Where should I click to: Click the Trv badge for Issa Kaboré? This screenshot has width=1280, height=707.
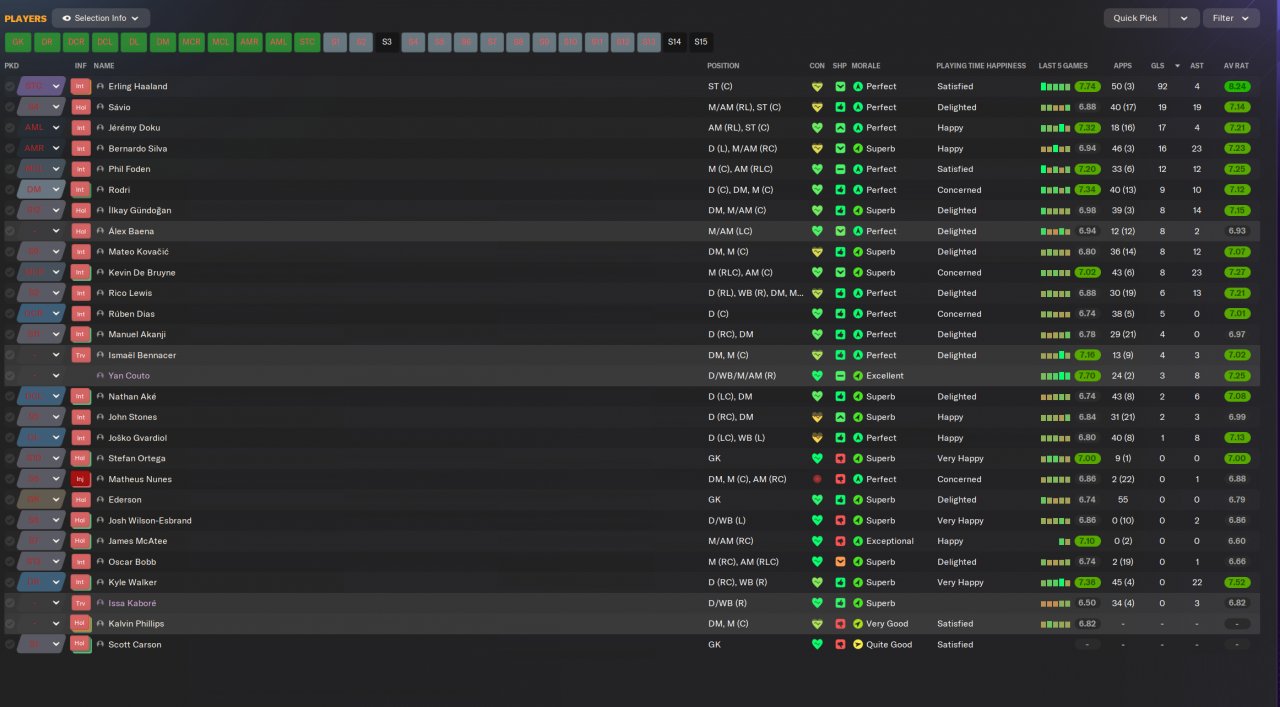pos(81,603)
